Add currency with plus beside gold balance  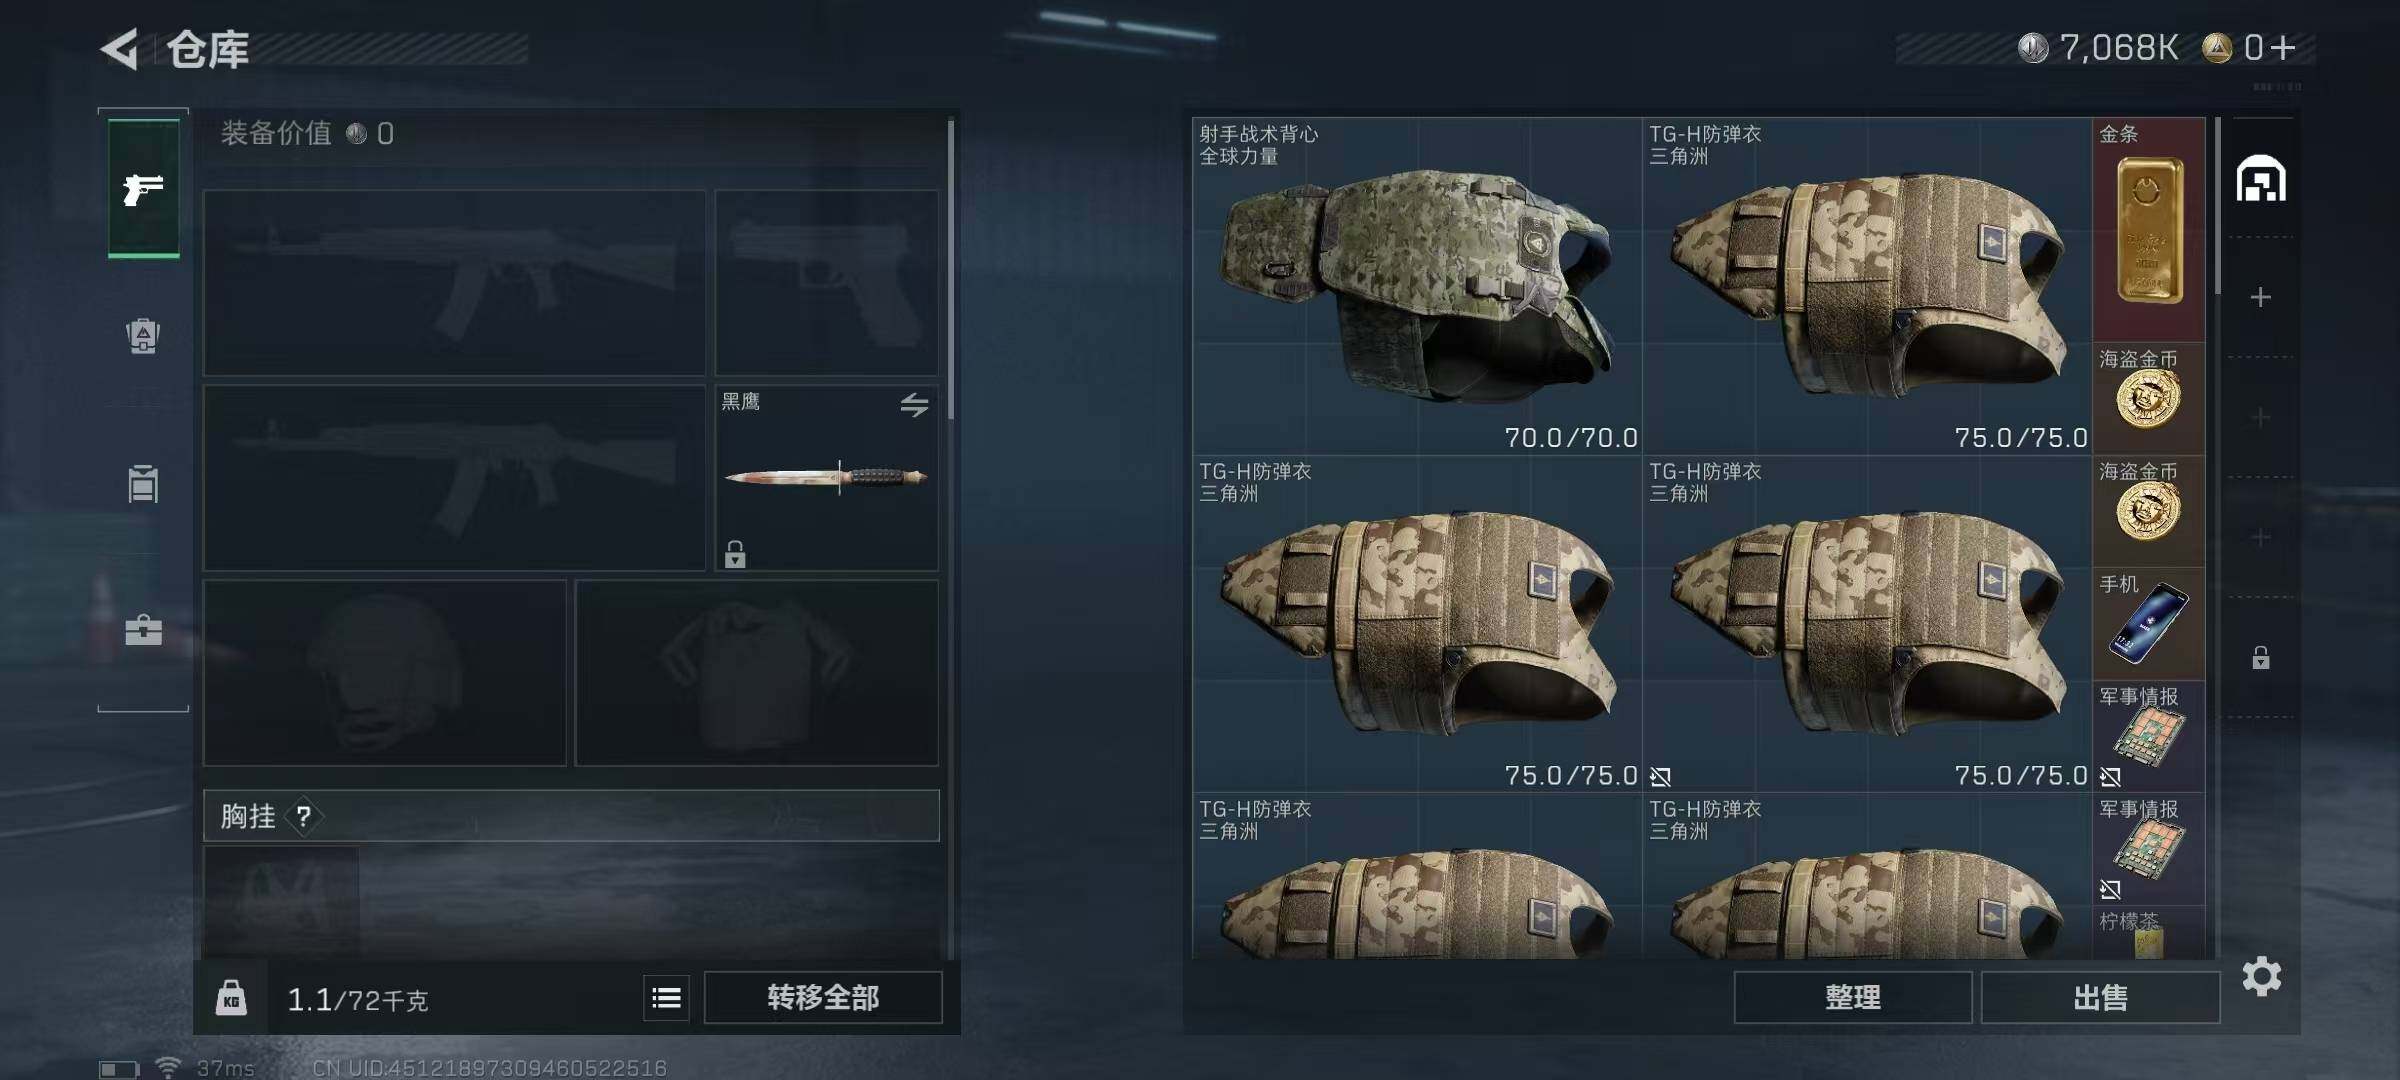[x=2283, y=47]
